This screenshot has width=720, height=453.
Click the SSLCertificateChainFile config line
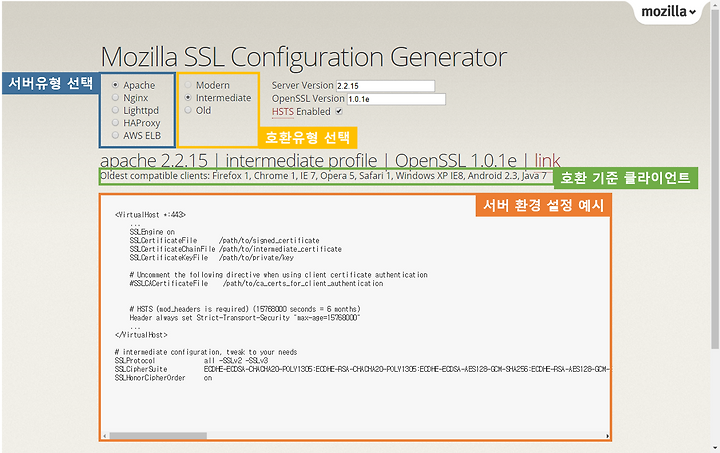pyautogui.click(x=236, y=249)
